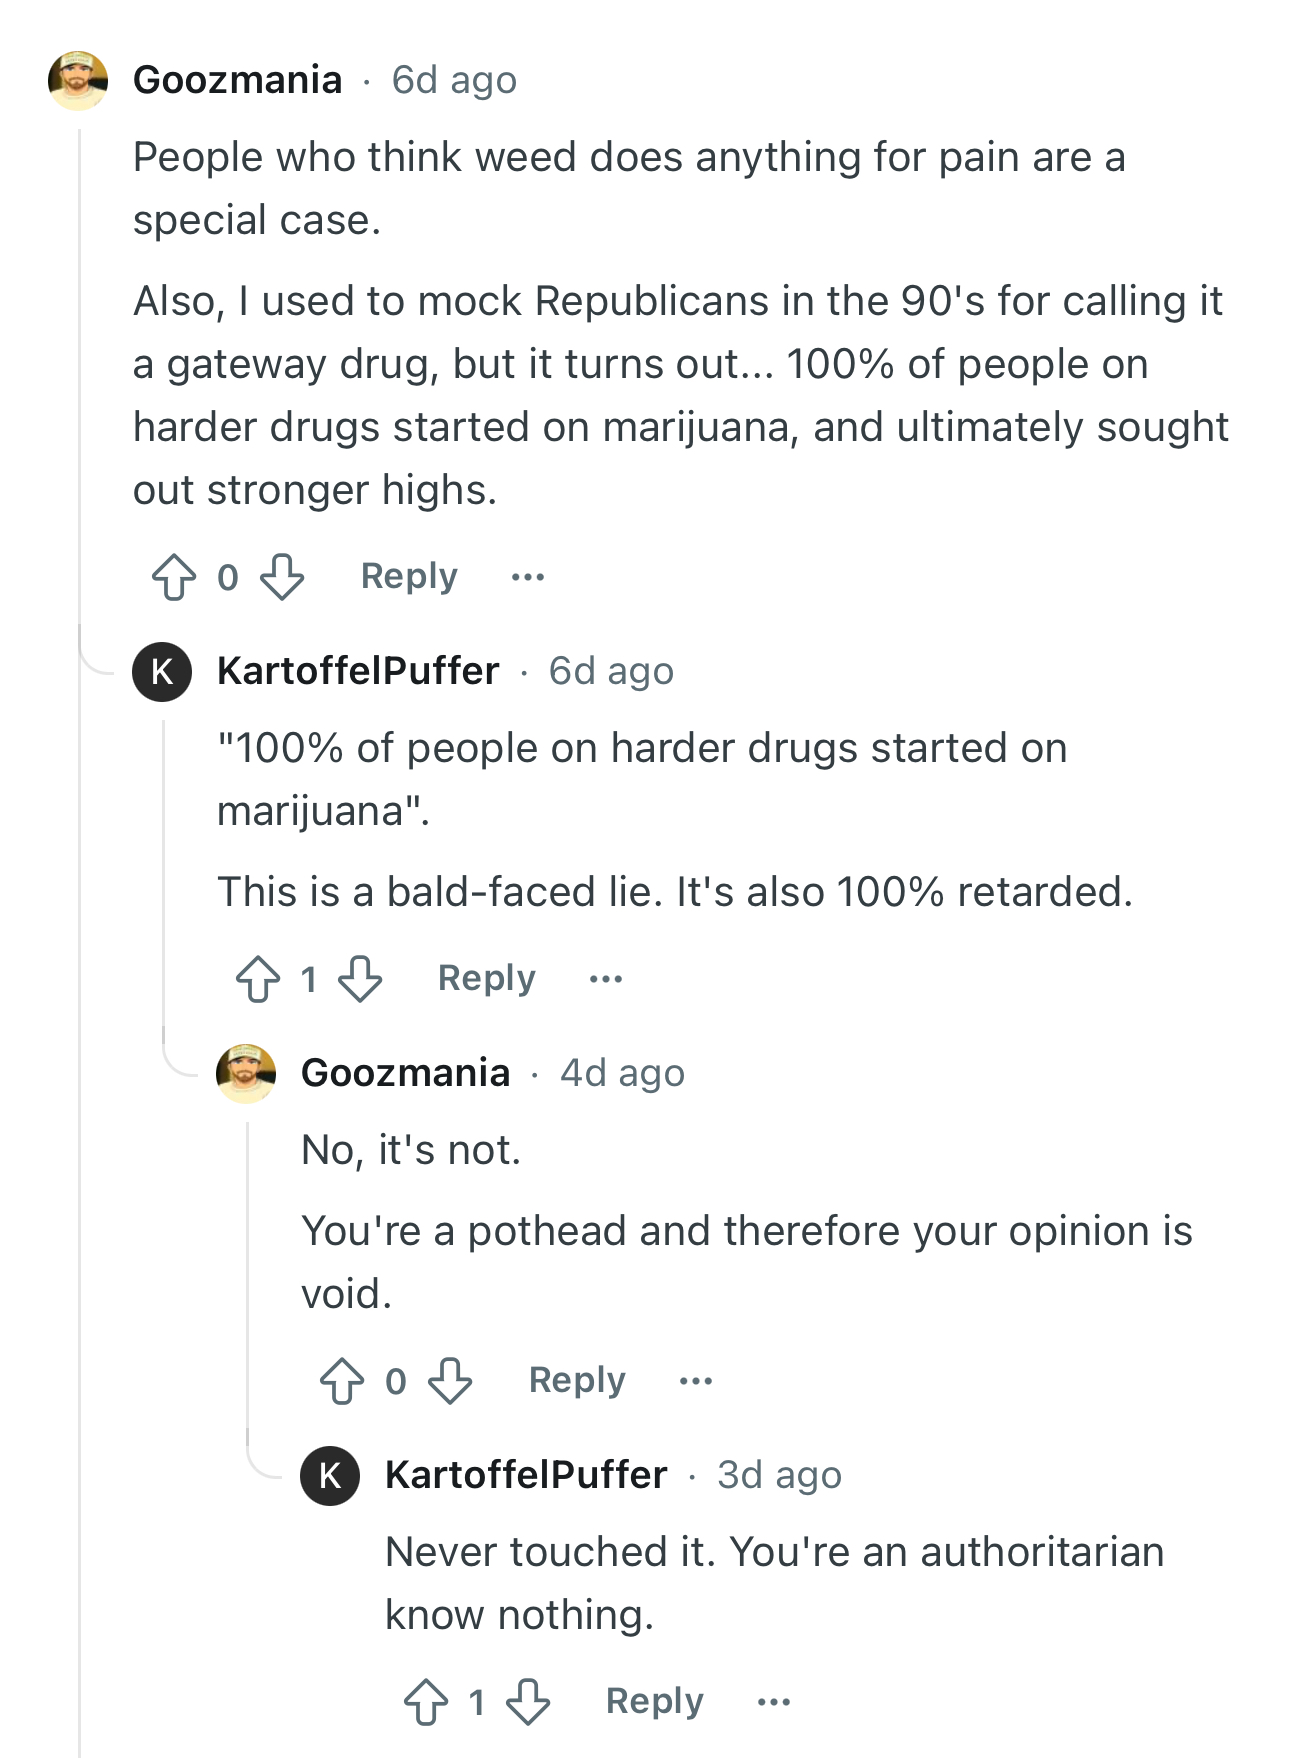Downvote Goozmania's pothead comment

(450, 1381)
